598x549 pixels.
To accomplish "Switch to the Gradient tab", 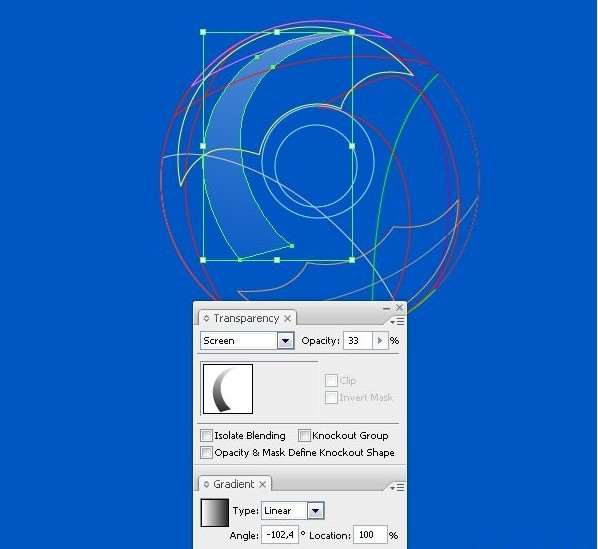I will [x=233, y=484].
